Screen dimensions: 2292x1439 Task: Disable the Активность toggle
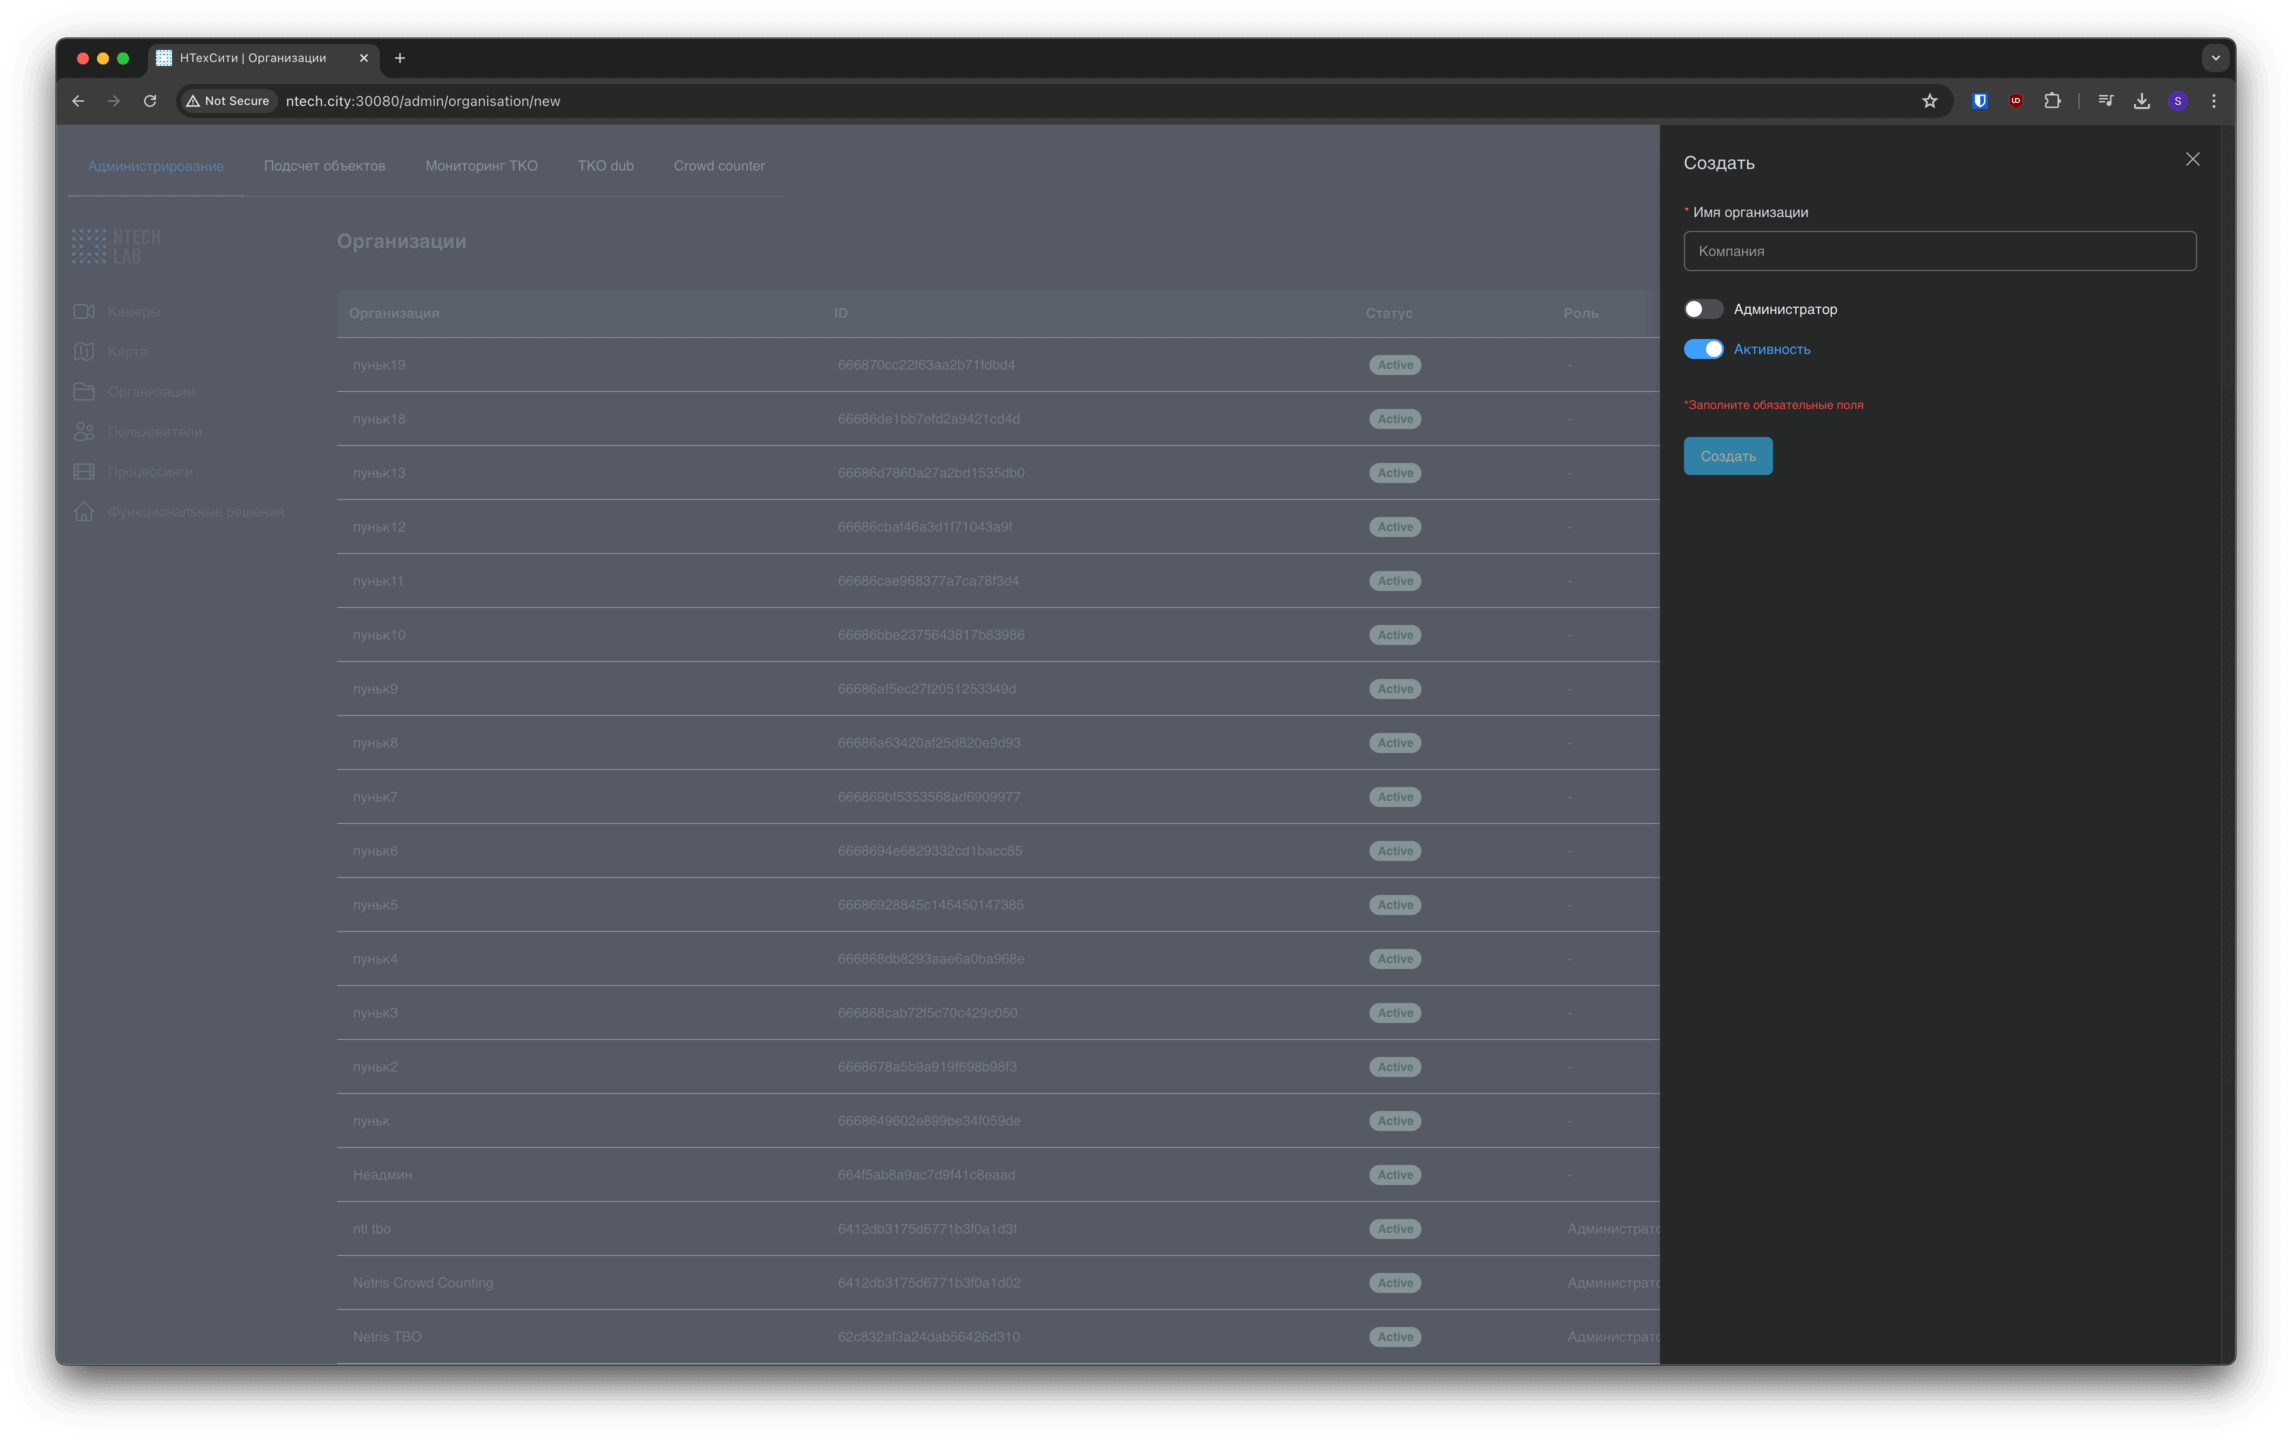pyautogui.click(x=1703, y=349)
